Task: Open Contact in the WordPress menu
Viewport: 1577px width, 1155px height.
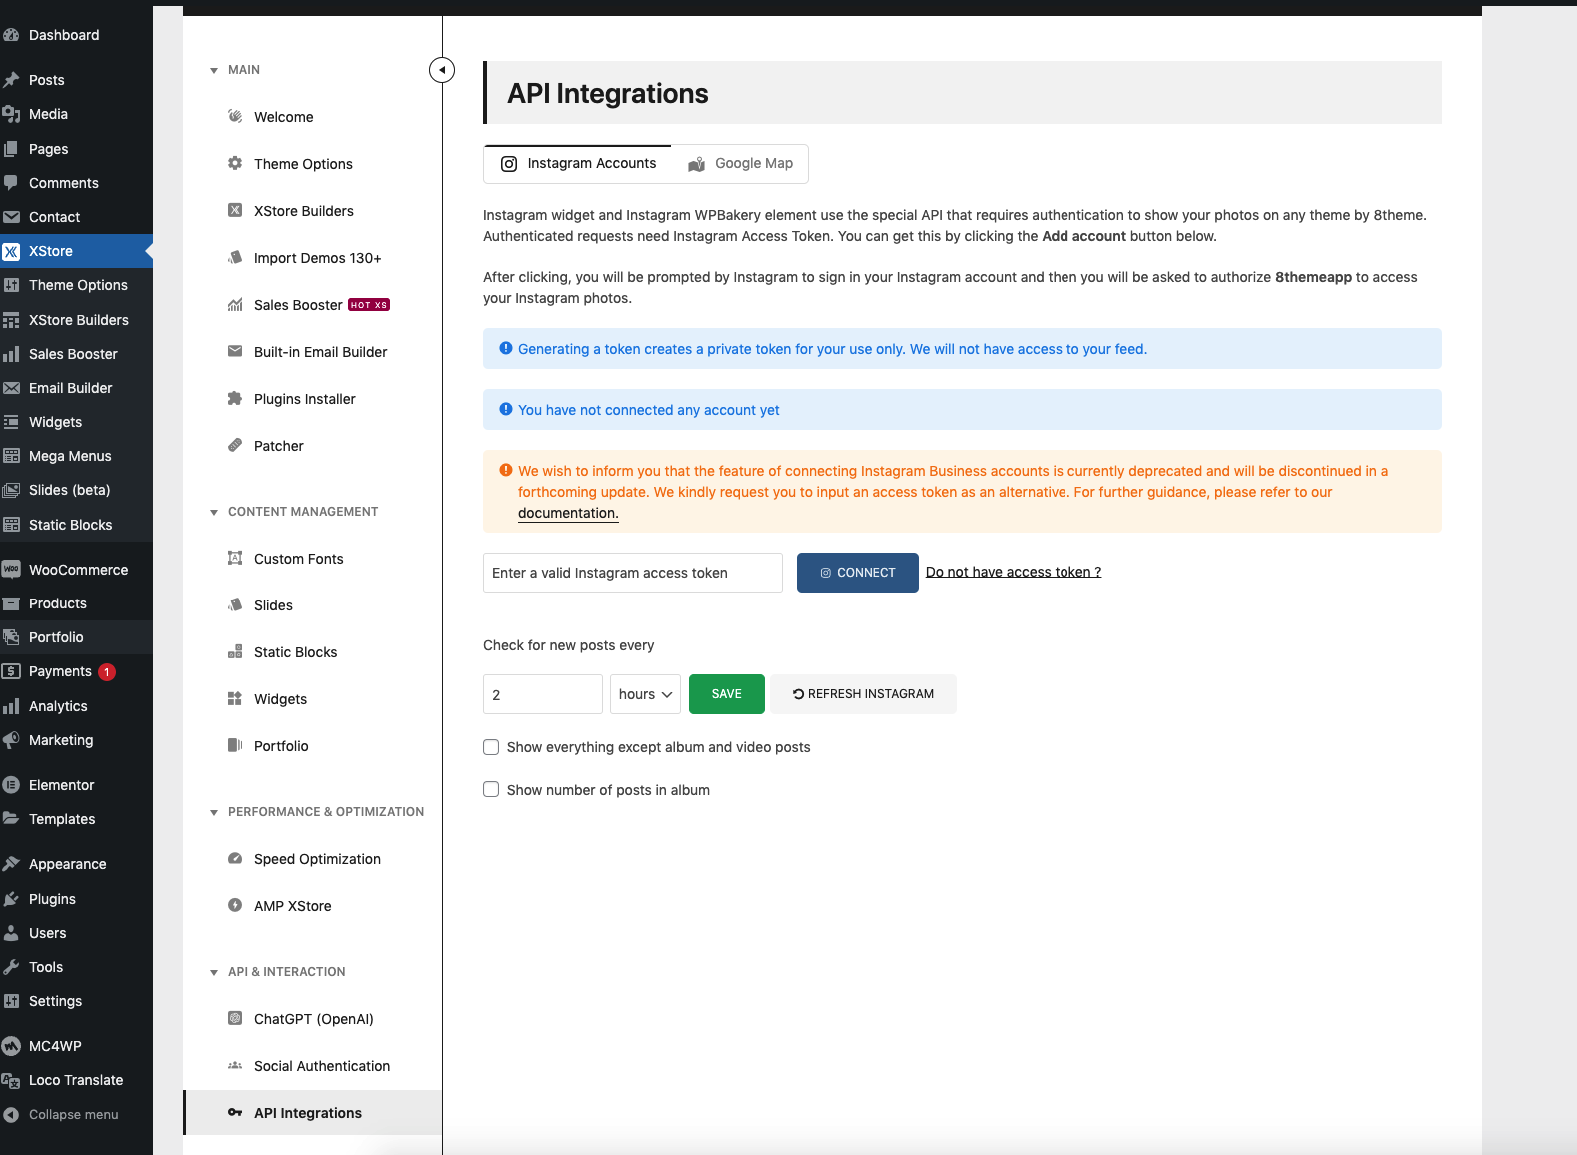Action: tap(76, 217)
